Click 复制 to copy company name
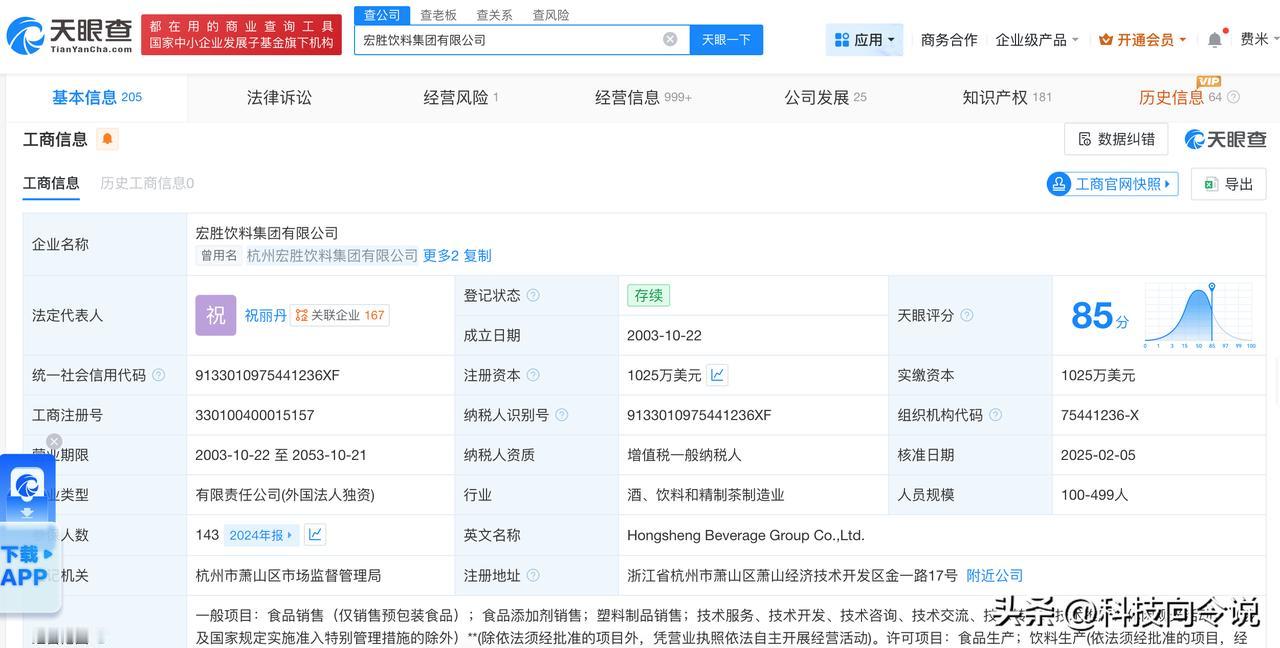Screen dimensions: 1280x648 click(477, 255)
